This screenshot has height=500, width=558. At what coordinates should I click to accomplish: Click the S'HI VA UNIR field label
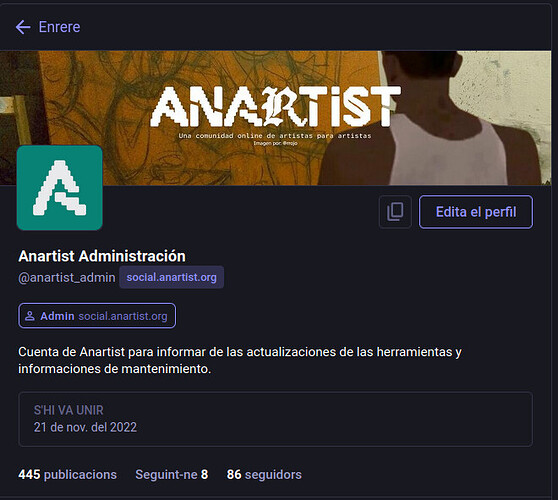69,410
